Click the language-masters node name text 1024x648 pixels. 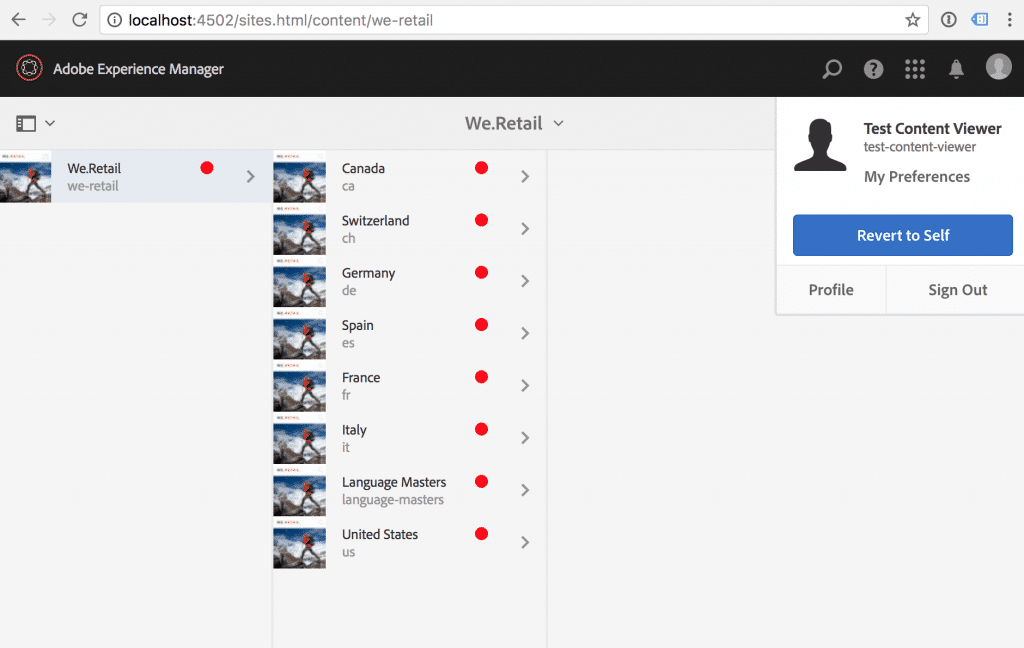pyautogui.click(x=392, y=500)
